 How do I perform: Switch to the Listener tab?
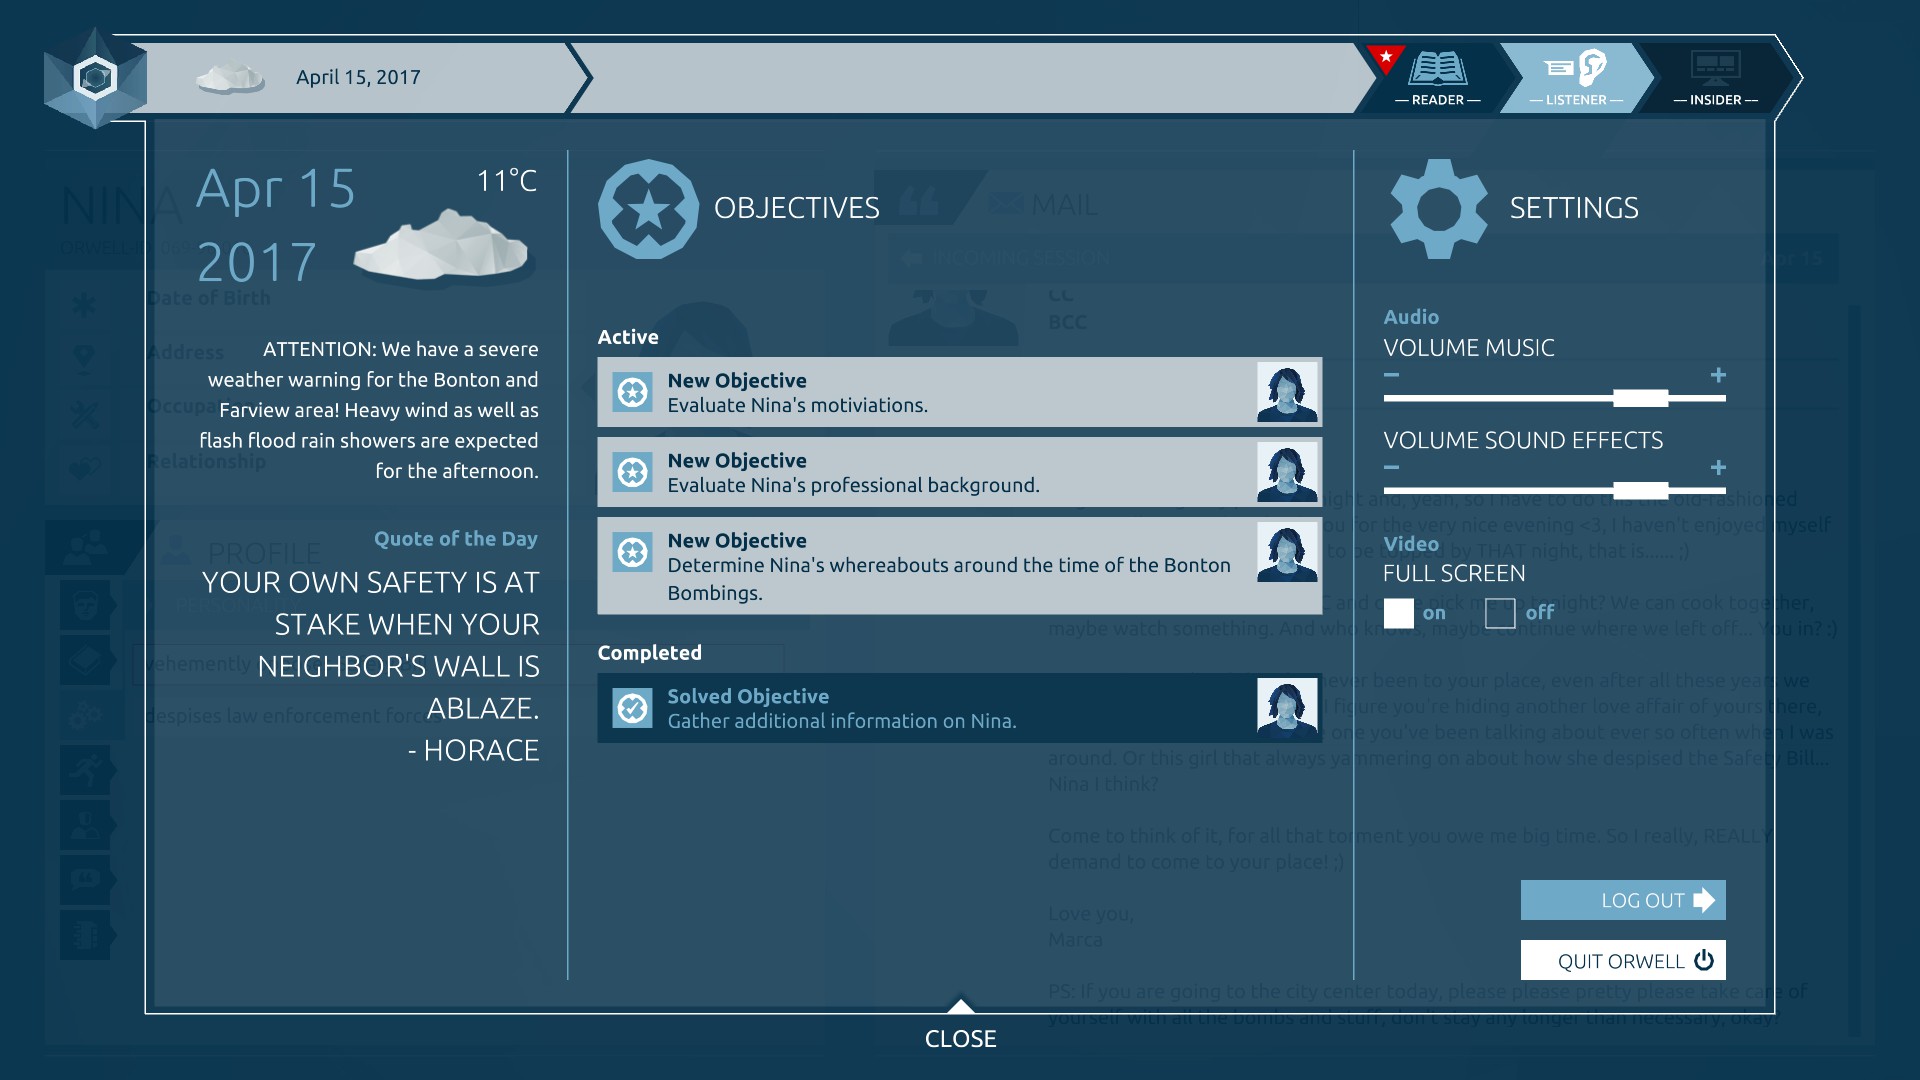tap(1576, 78)
